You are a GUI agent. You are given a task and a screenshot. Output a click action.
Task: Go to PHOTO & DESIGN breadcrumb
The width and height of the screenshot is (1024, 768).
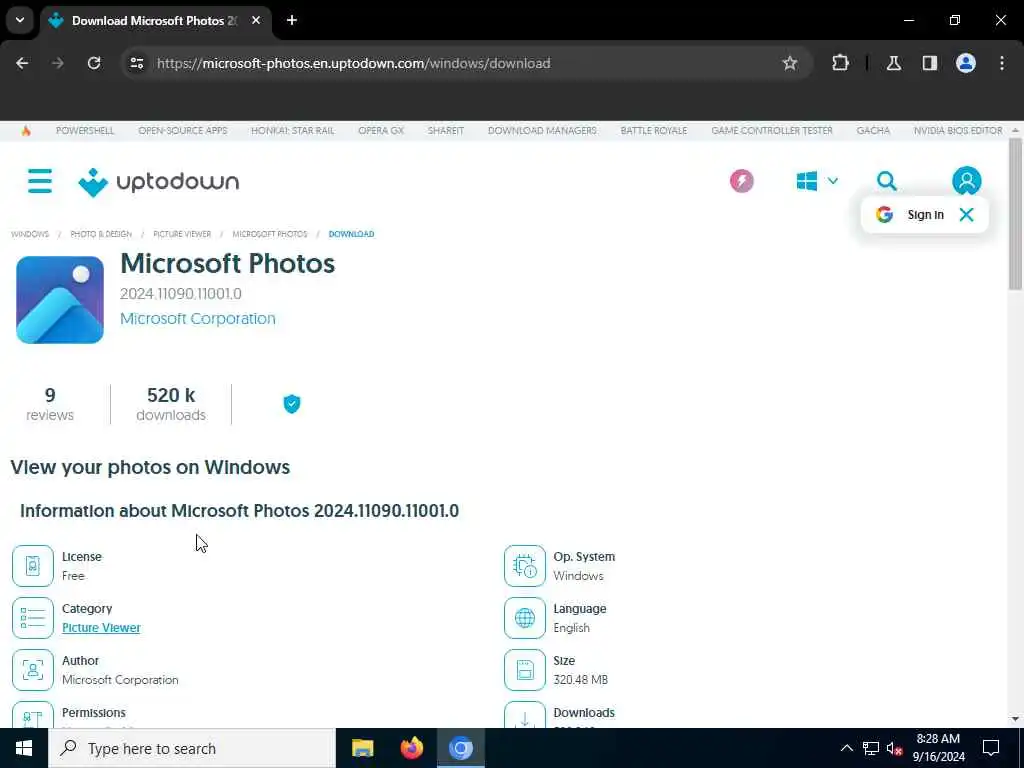(101, 234)
